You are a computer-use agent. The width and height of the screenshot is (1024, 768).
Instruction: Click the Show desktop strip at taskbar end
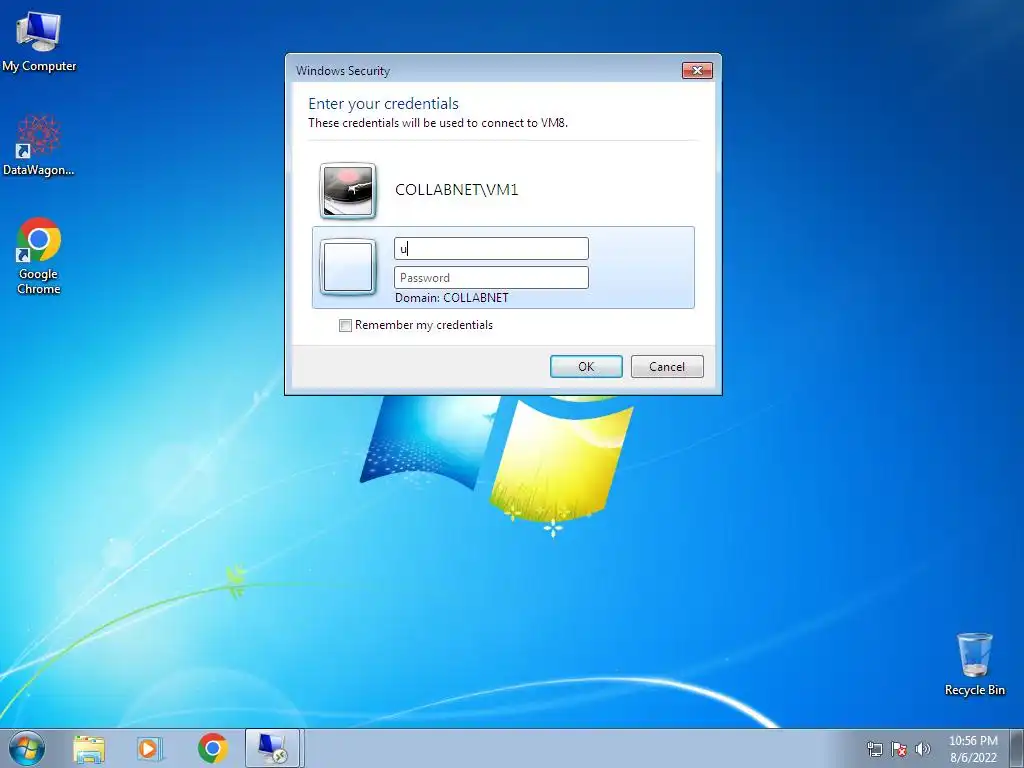pyautogui.click(x=1017, y=748)
